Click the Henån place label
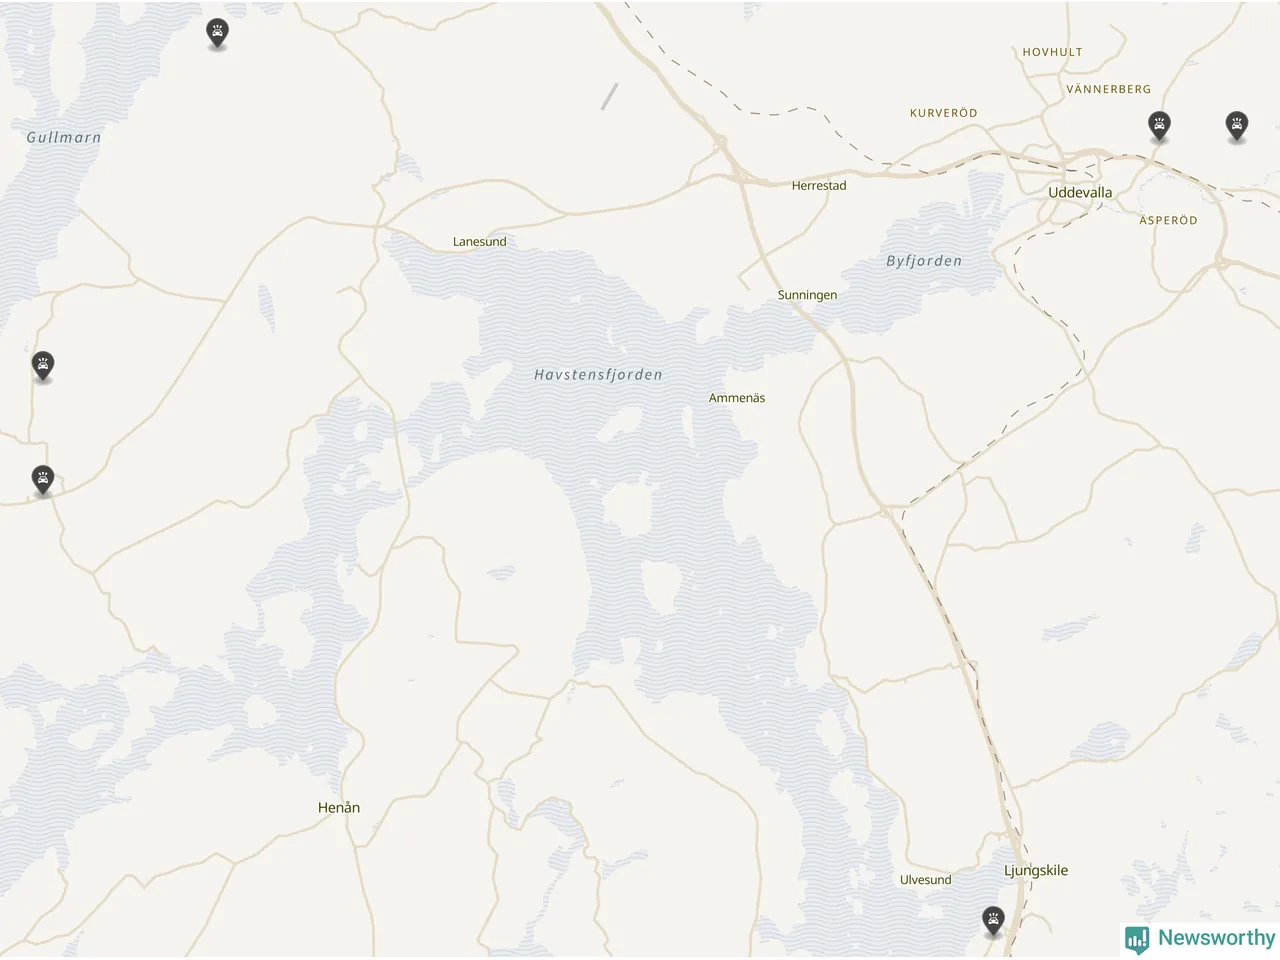This screenshot has height=960, width=1280. tap(339, 807)
